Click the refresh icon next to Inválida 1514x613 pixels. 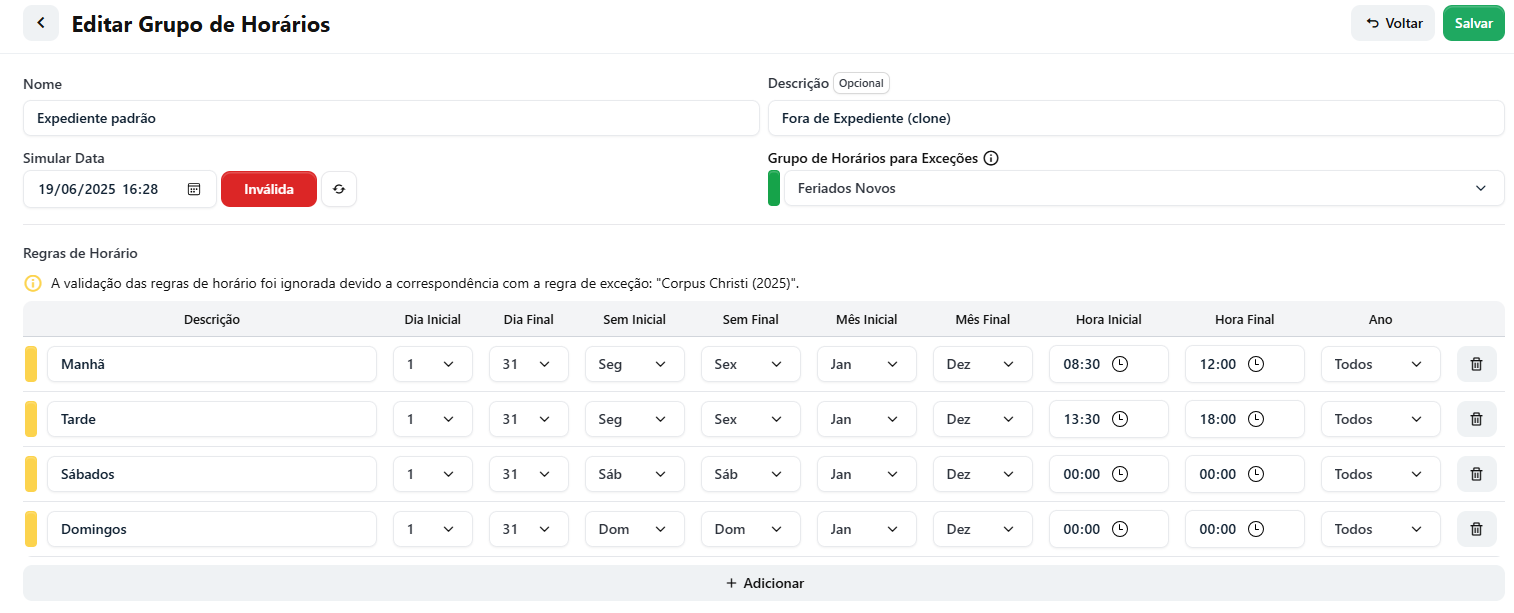pos(339,189)
